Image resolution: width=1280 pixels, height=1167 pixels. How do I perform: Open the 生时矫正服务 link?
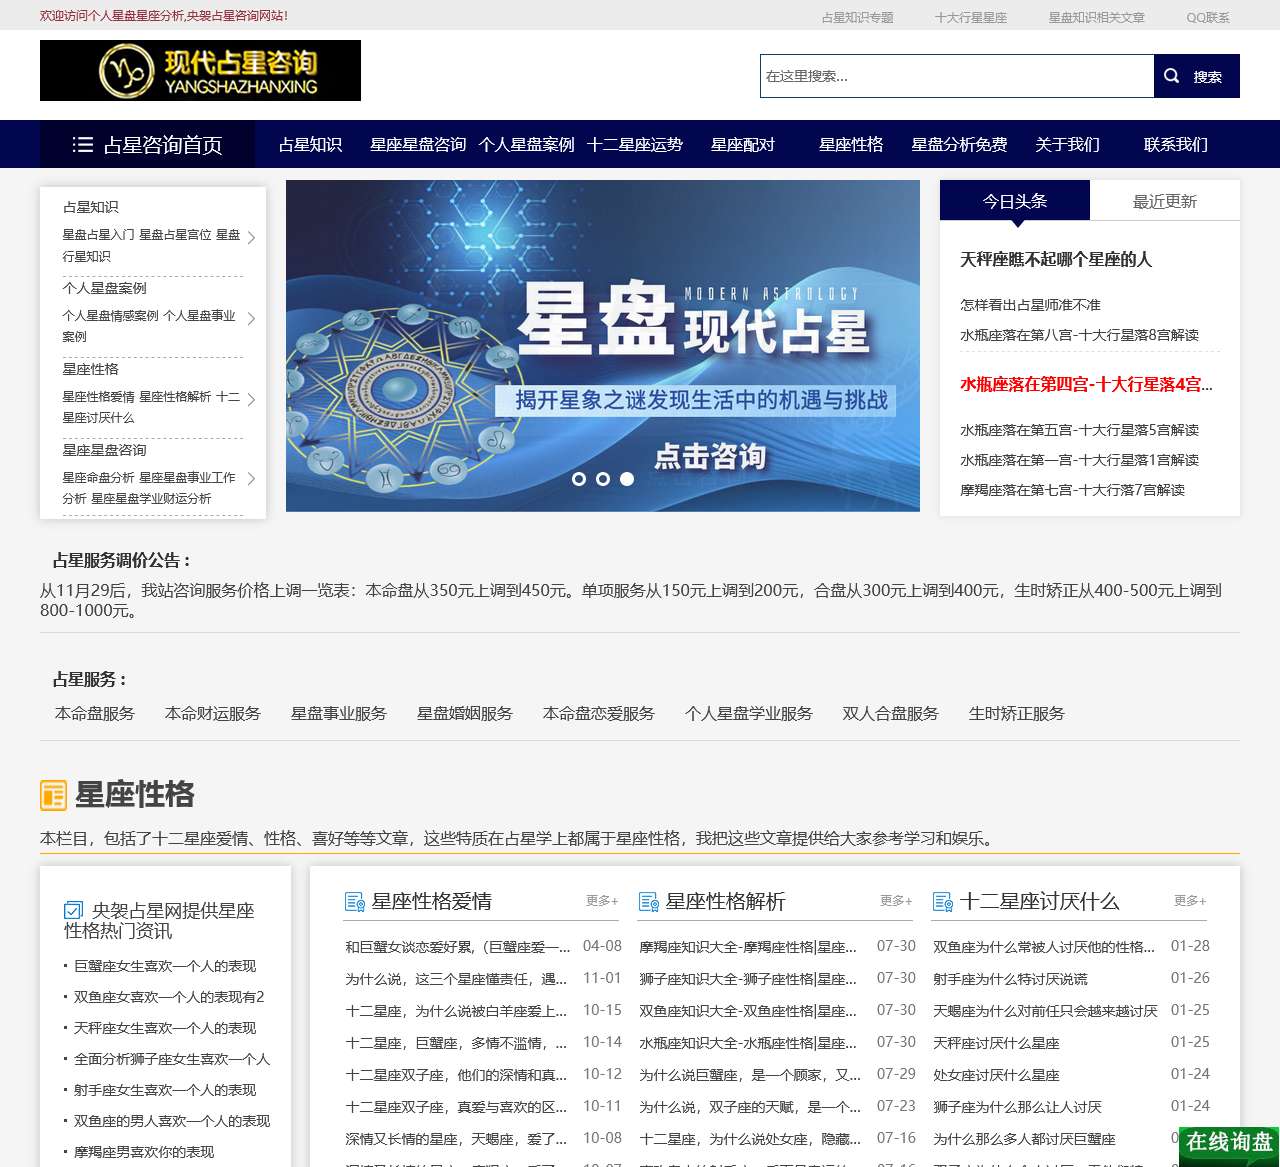coord(1017,714)
